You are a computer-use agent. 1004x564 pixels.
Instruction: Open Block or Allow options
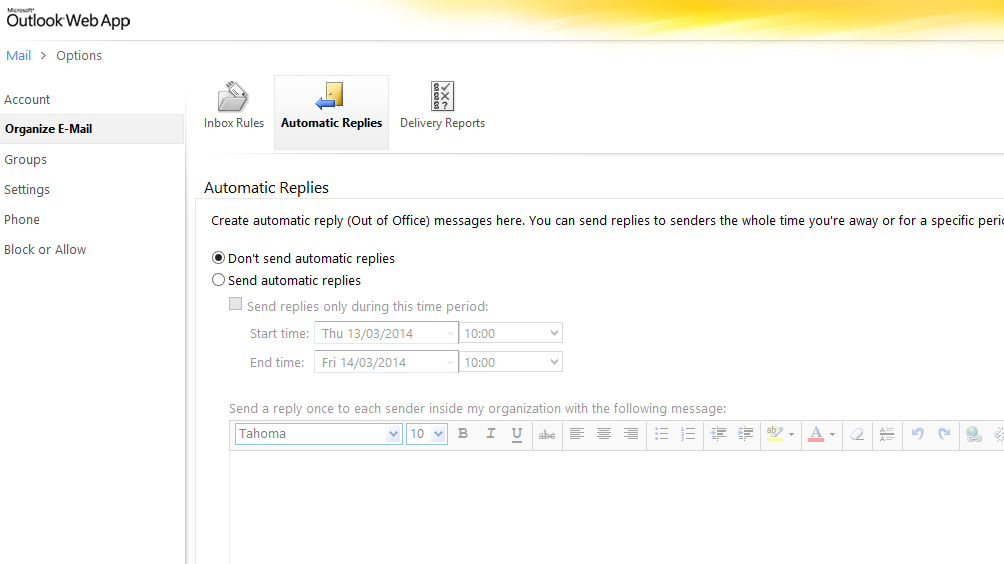click(x=45, y=250)
